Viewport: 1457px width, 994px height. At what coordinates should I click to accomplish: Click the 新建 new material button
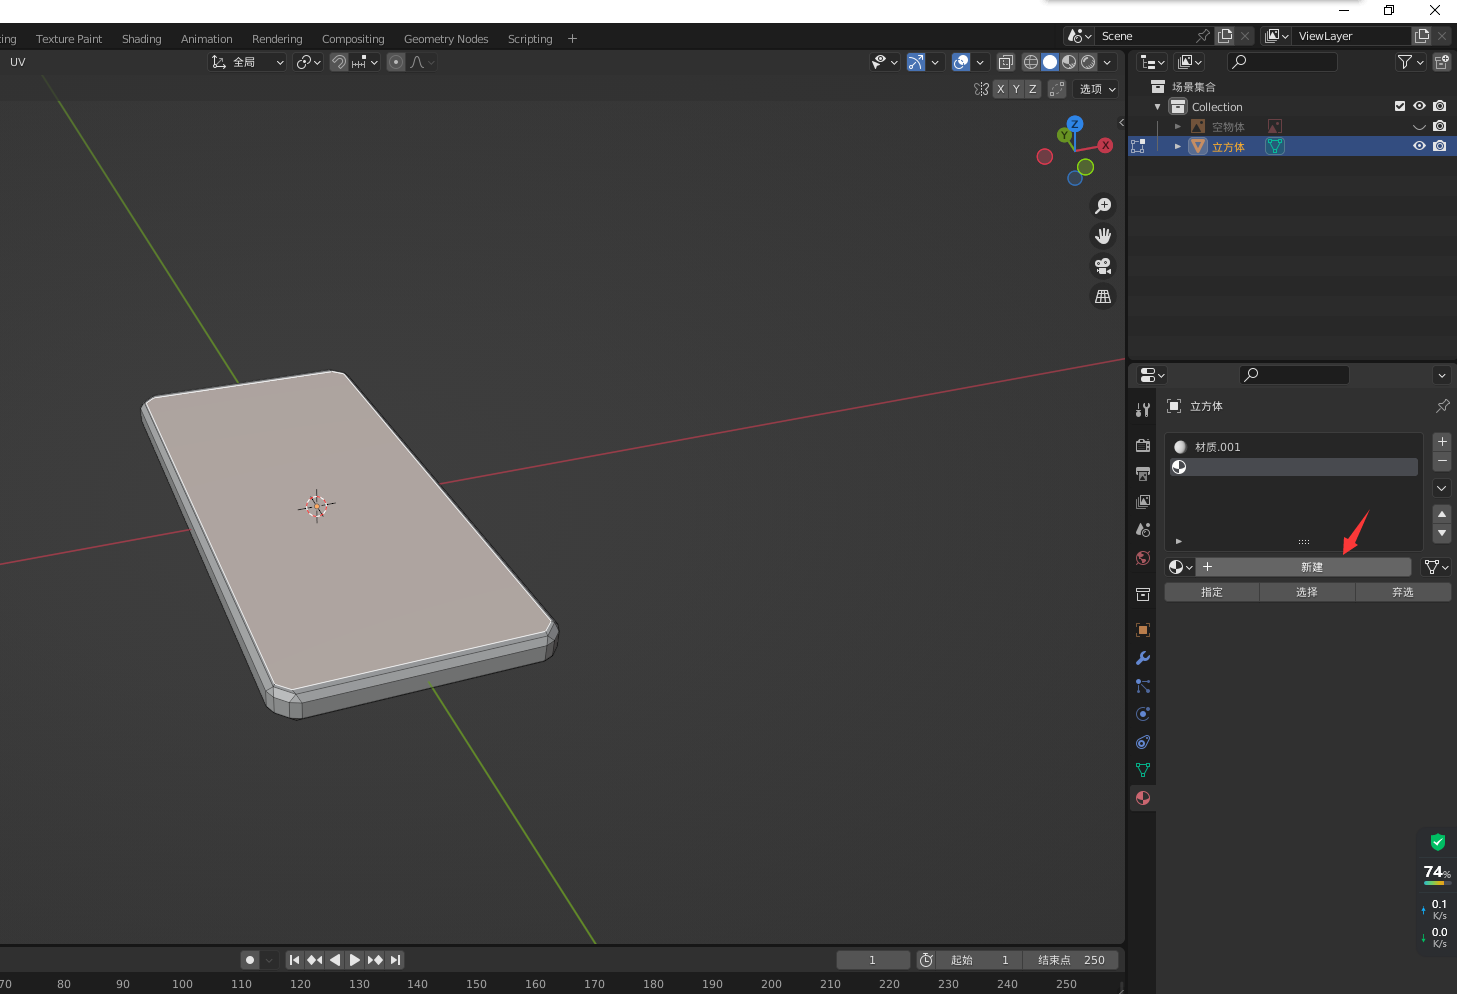(1311, 567)
